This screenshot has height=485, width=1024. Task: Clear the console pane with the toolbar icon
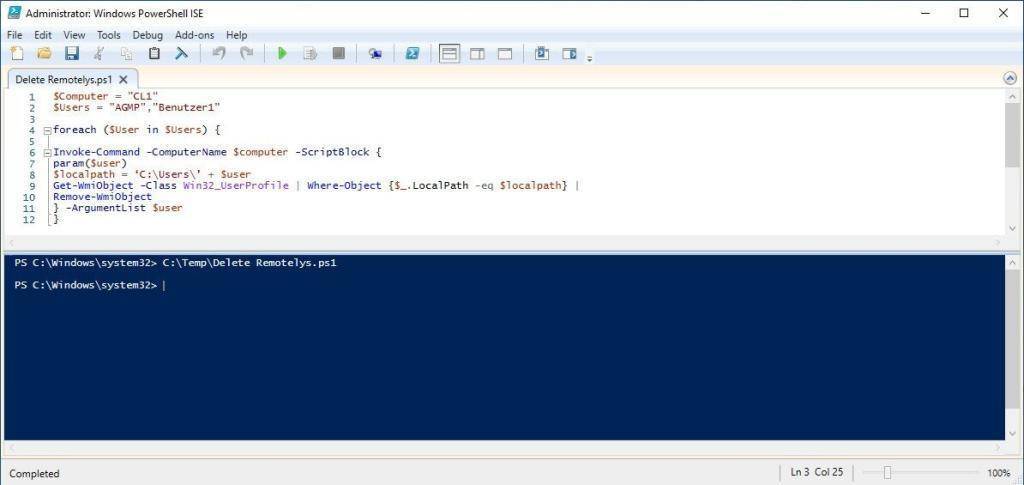coord(181,54)
